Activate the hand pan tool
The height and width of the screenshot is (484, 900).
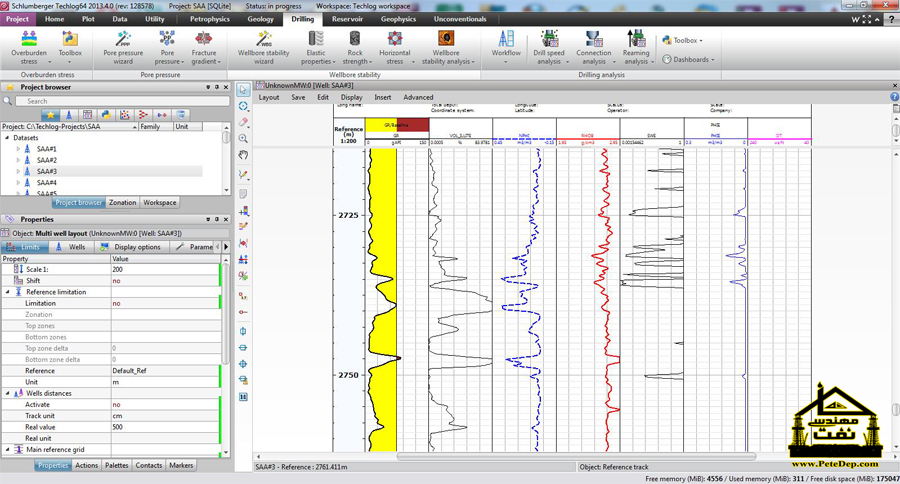pyautogui.click(x=243, y=154)
